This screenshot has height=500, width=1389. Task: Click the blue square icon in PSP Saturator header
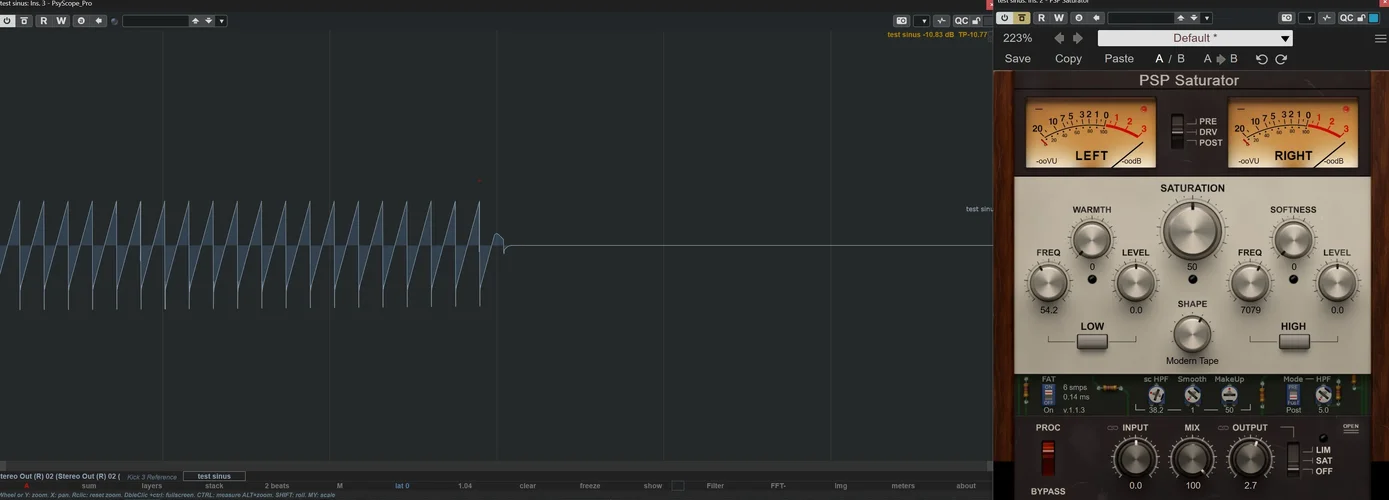(1374, 18)
